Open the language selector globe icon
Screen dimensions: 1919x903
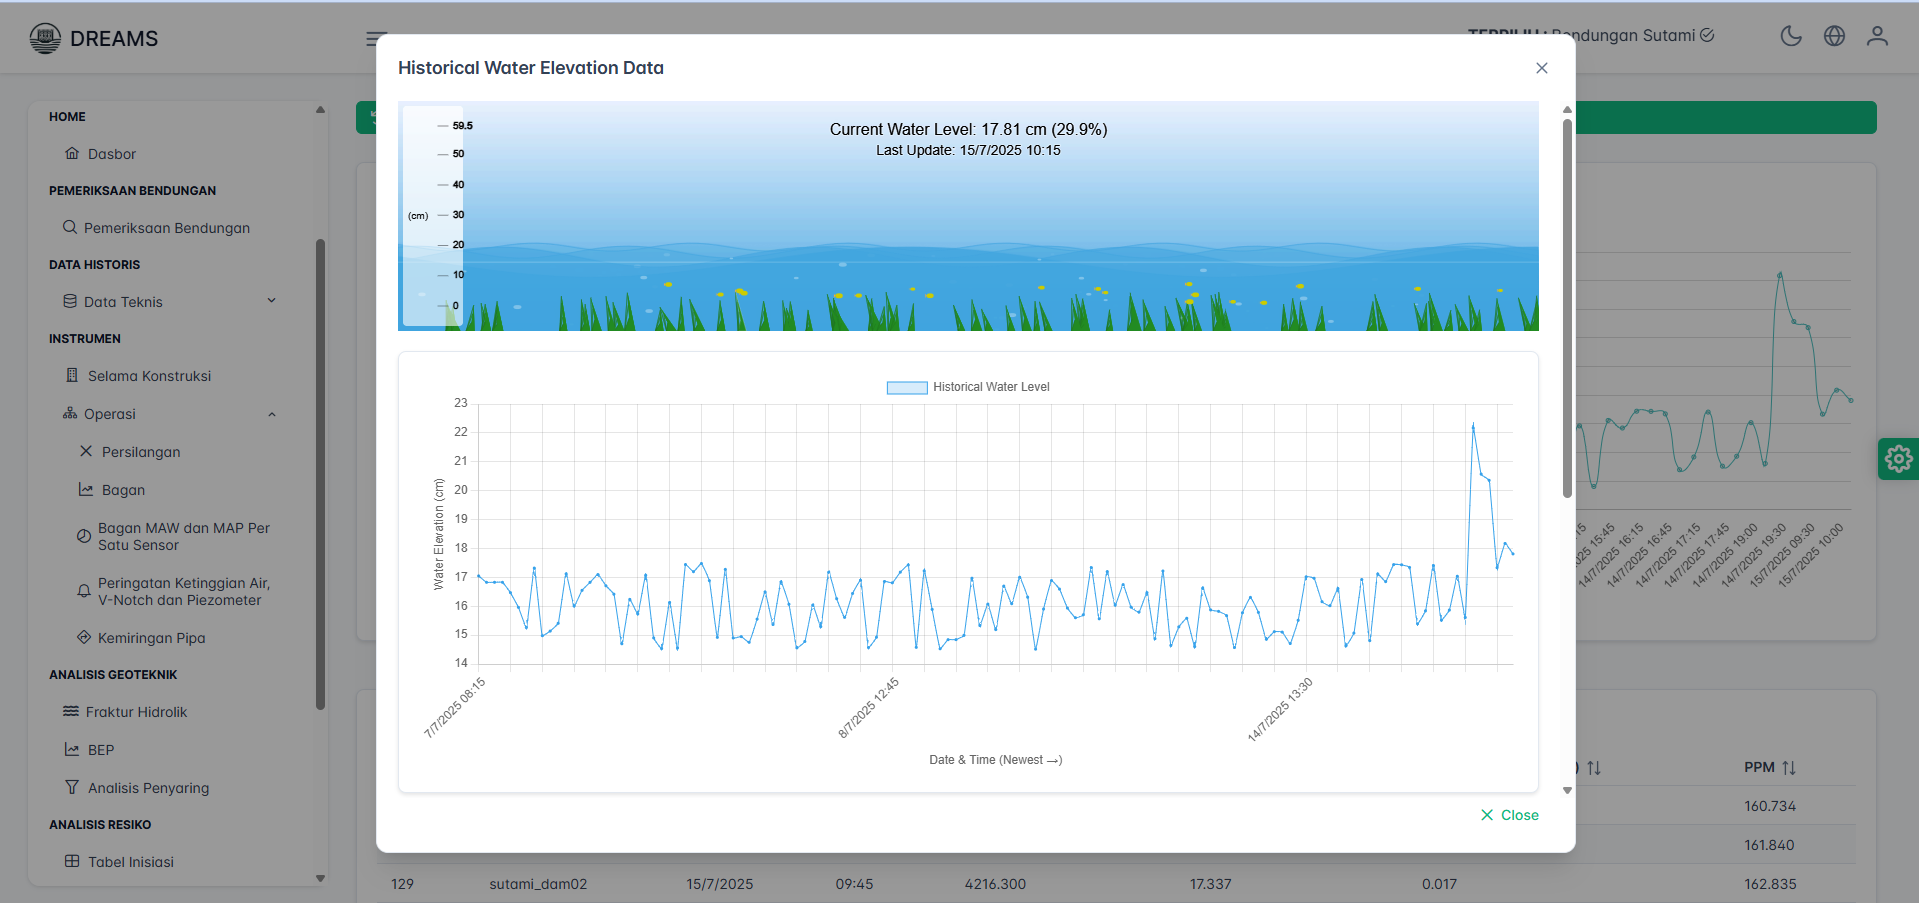pyautogui.click(x=1834, y=36)
